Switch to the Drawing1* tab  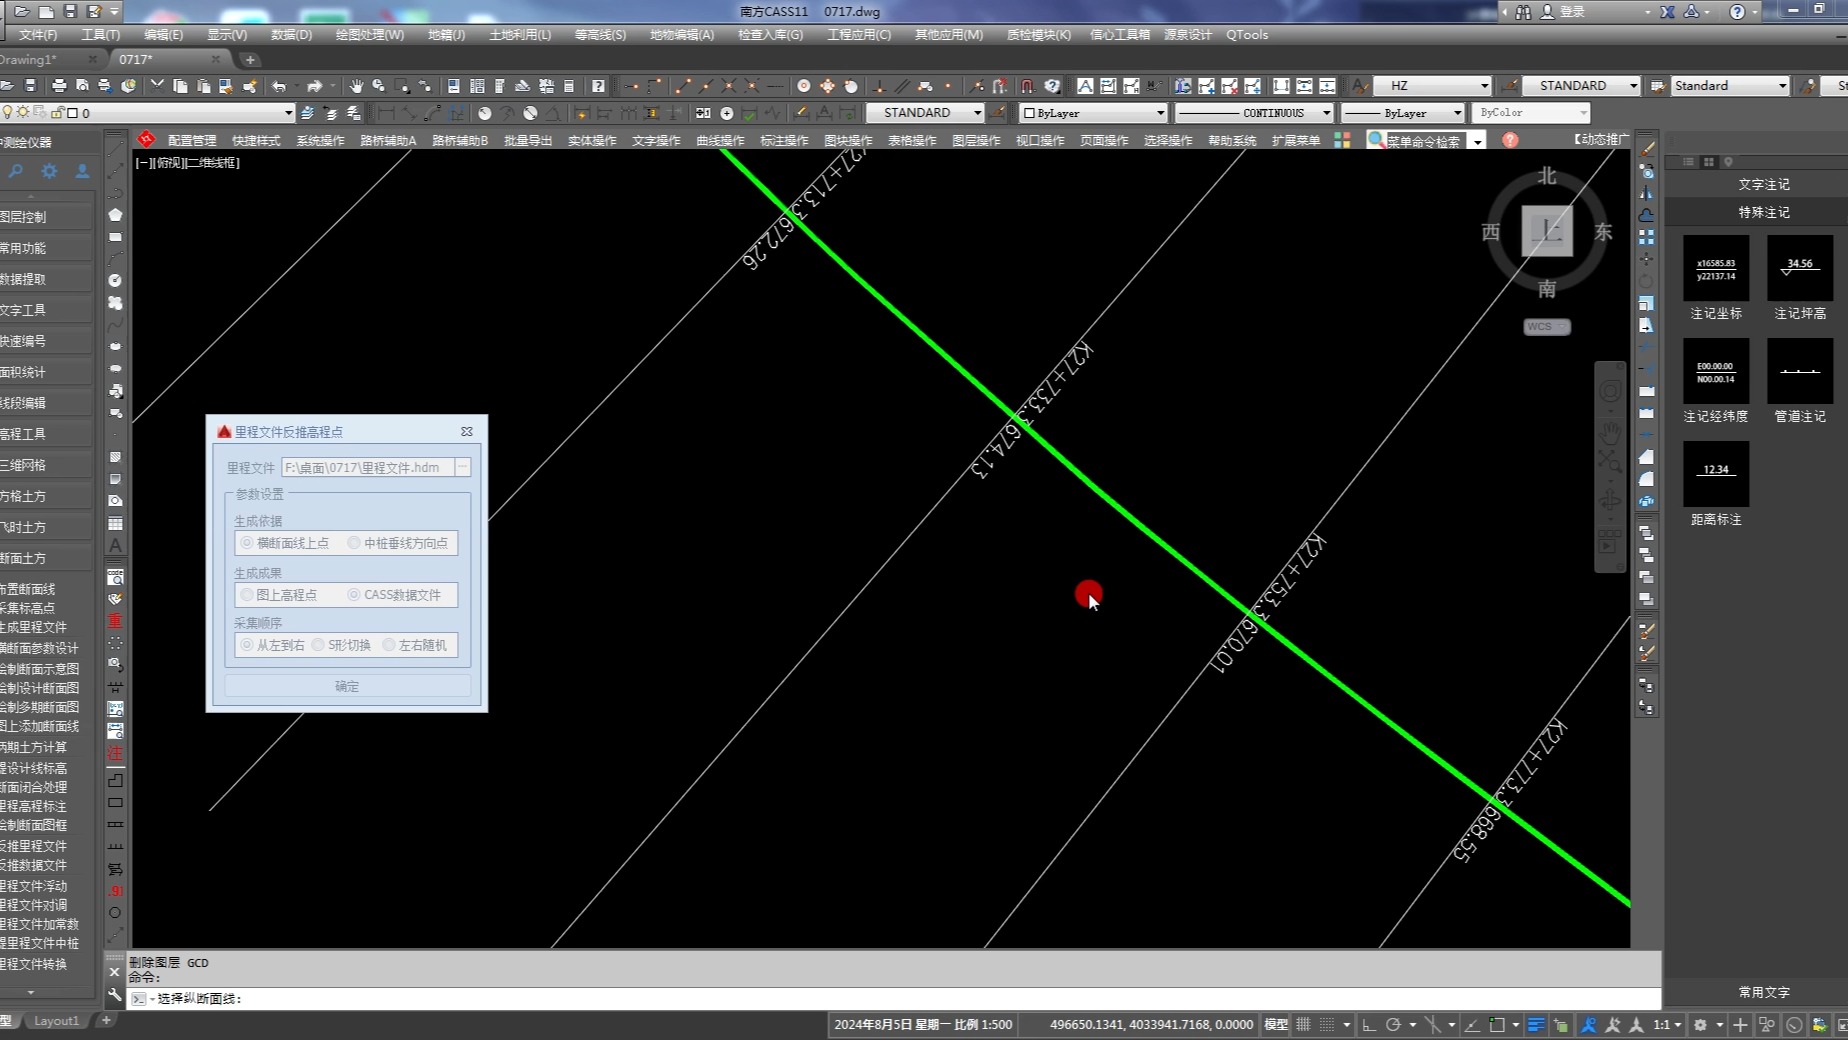[x=30, y=59]
